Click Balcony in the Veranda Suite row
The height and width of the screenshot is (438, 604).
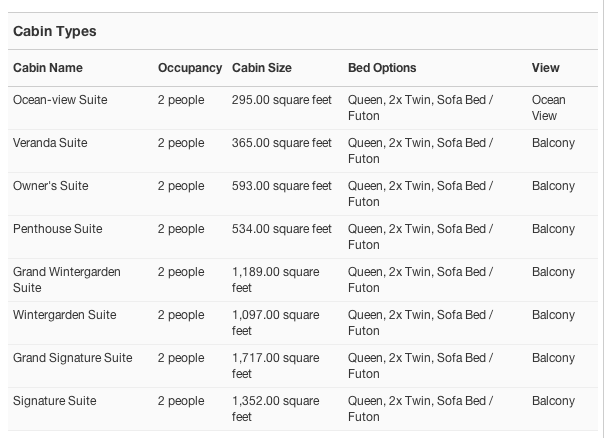(554, 143)
